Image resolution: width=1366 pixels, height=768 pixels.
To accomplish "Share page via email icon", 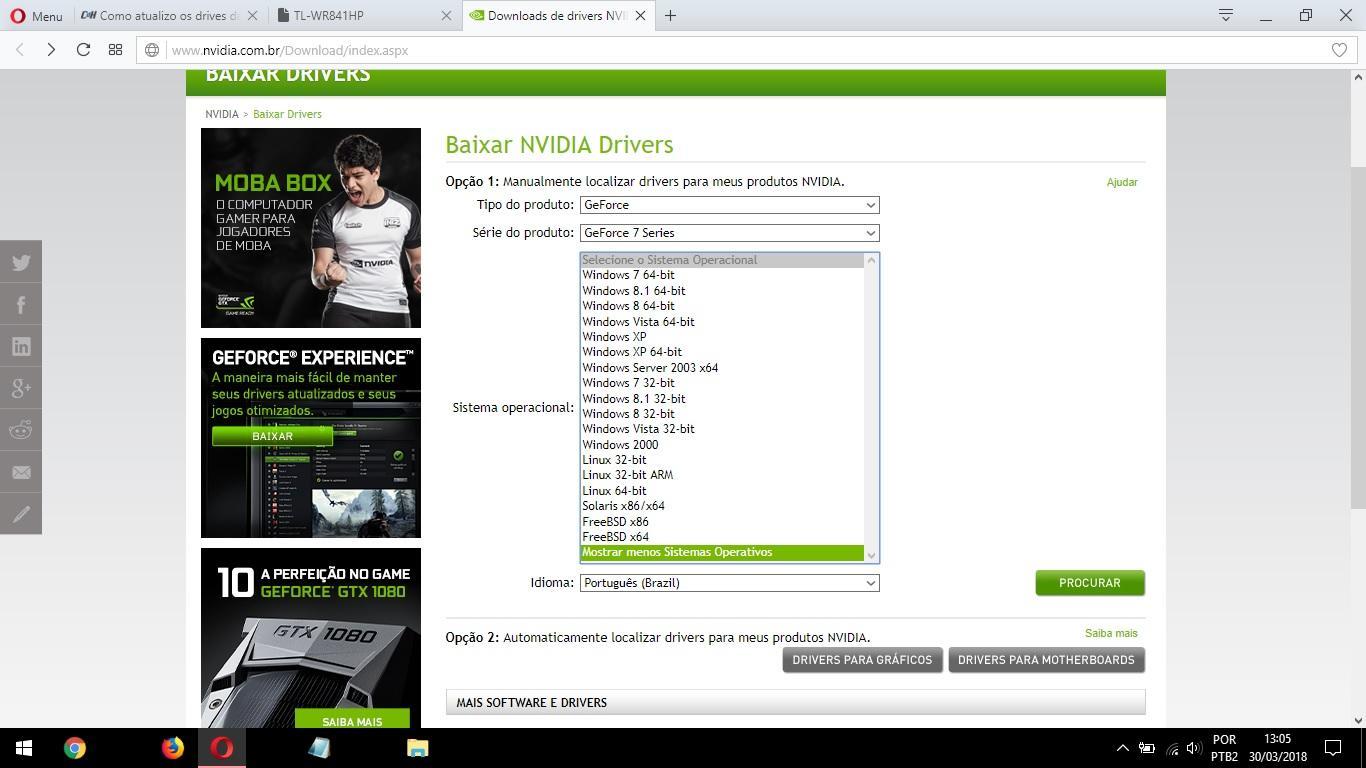I will [21, 472].
